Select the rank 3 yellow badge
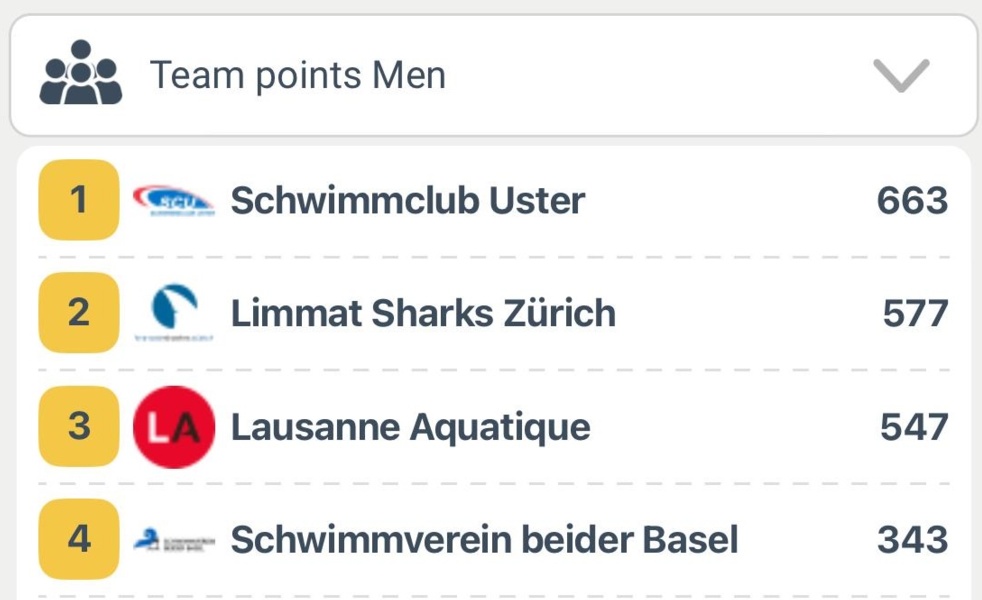This screenshot has height=600, width=982. (x=79, y=427)
